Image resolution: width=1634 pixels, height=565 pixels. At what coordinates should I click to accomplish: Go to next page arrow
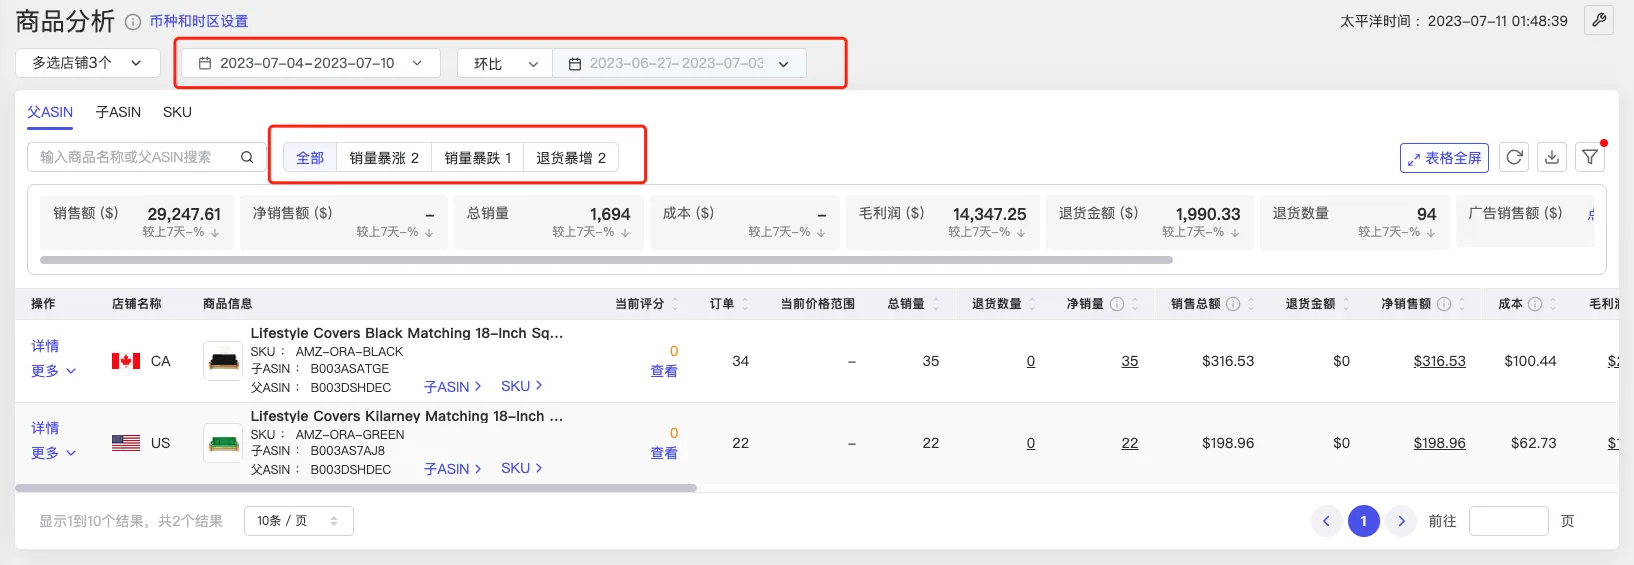pos(1401,521)
